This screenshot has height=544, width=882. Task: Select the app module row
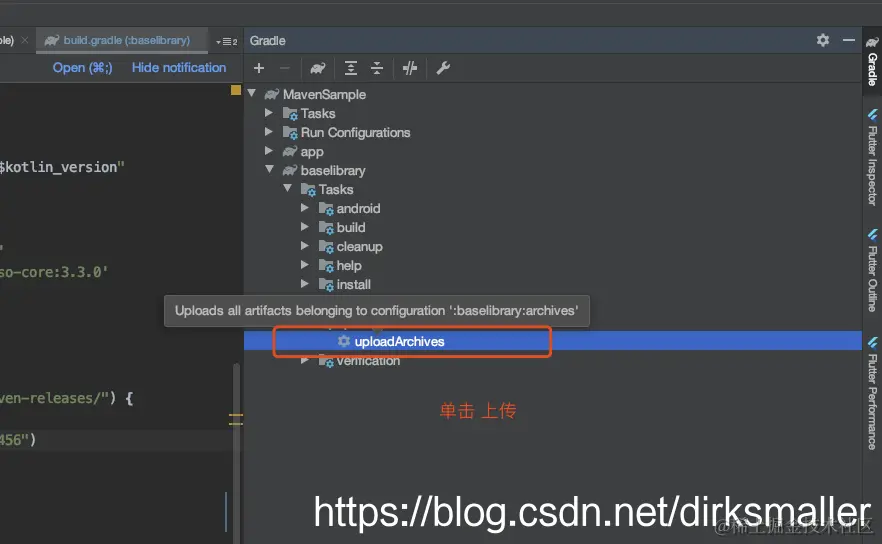[x=552, y=151]
